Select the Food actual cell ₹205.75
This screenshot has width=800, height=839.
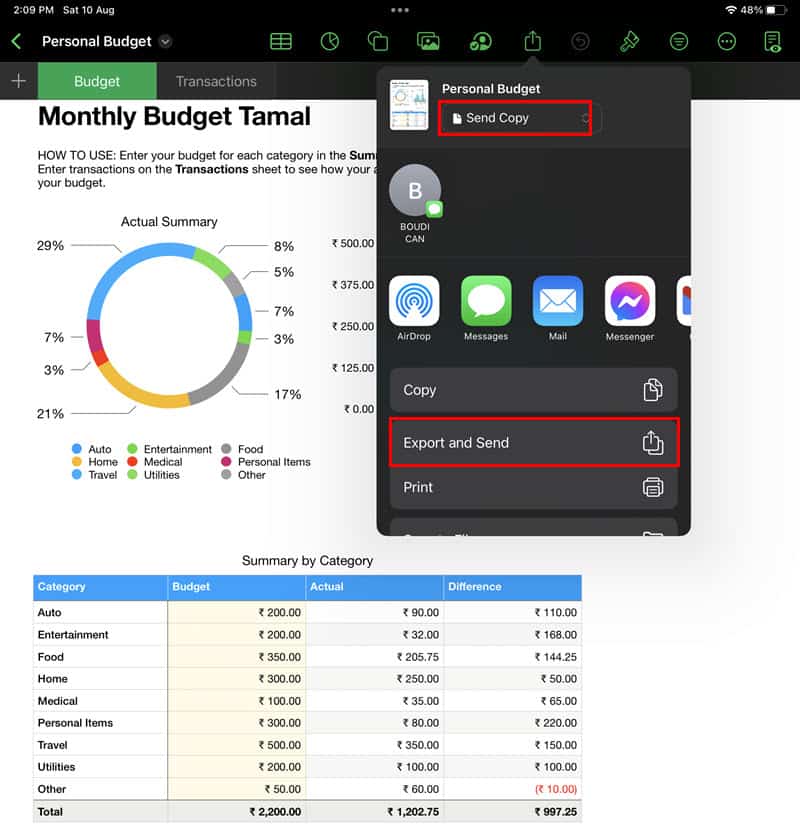coord(375,657)
